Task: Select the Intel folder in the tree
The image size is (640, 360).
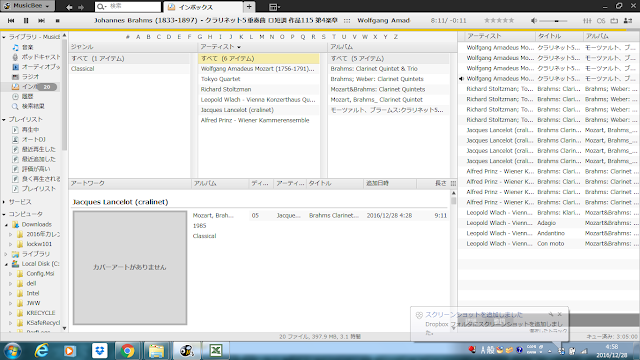Action: click(33, 293)
